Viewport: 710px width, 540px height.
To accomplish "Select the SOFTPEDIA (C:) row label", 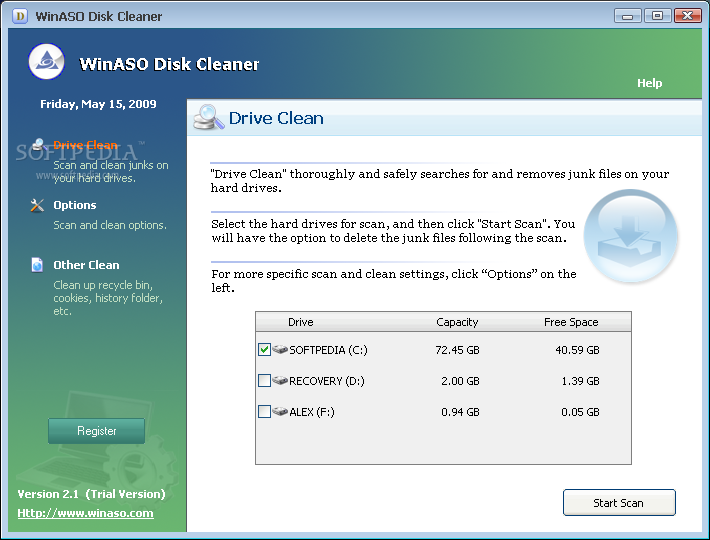I will point(328,350).
